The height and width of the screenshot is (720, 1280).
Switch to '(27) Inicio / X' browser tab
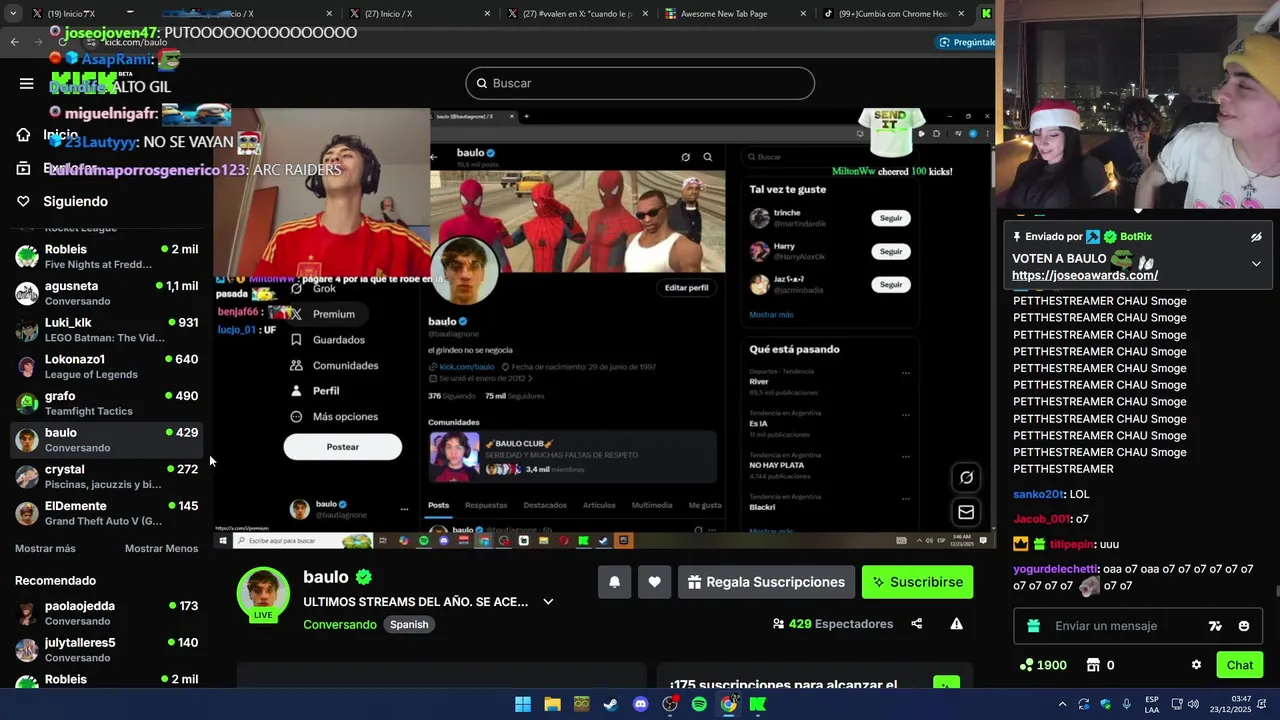tap(420, 14)
